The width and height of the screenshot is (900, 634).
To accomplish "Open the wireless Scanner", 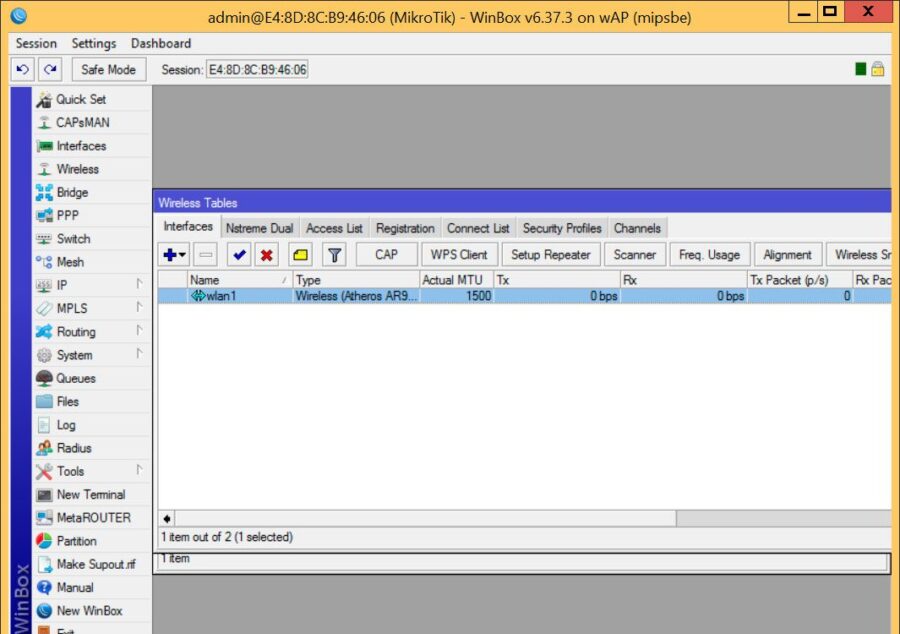I will [x=634, y=255].
